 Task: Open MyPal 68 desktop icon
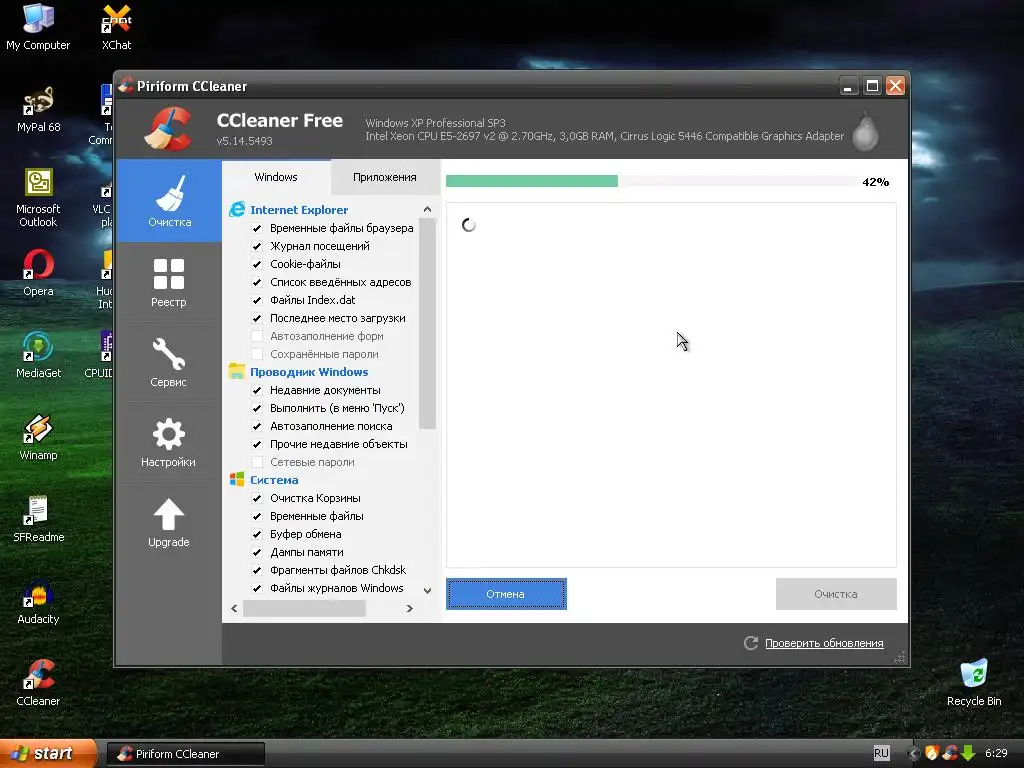click(38, 110)
